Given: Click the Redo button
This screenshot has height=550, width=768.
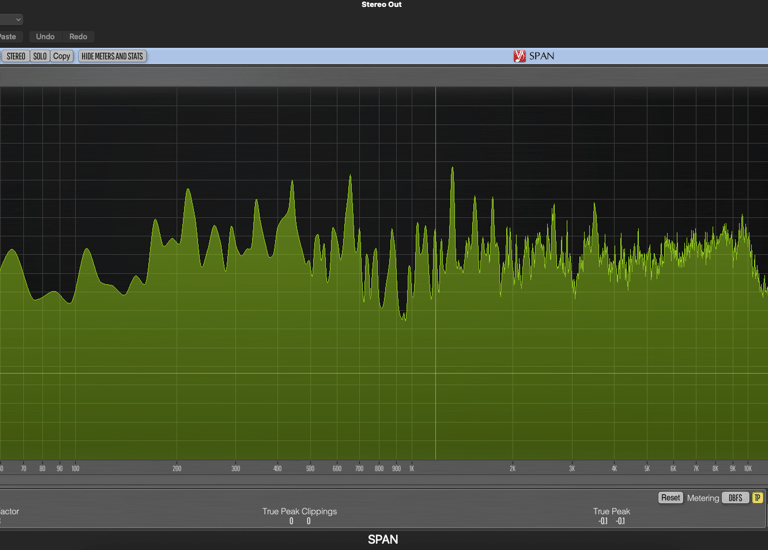Looking at the screenshot, I should pos(78,37).
